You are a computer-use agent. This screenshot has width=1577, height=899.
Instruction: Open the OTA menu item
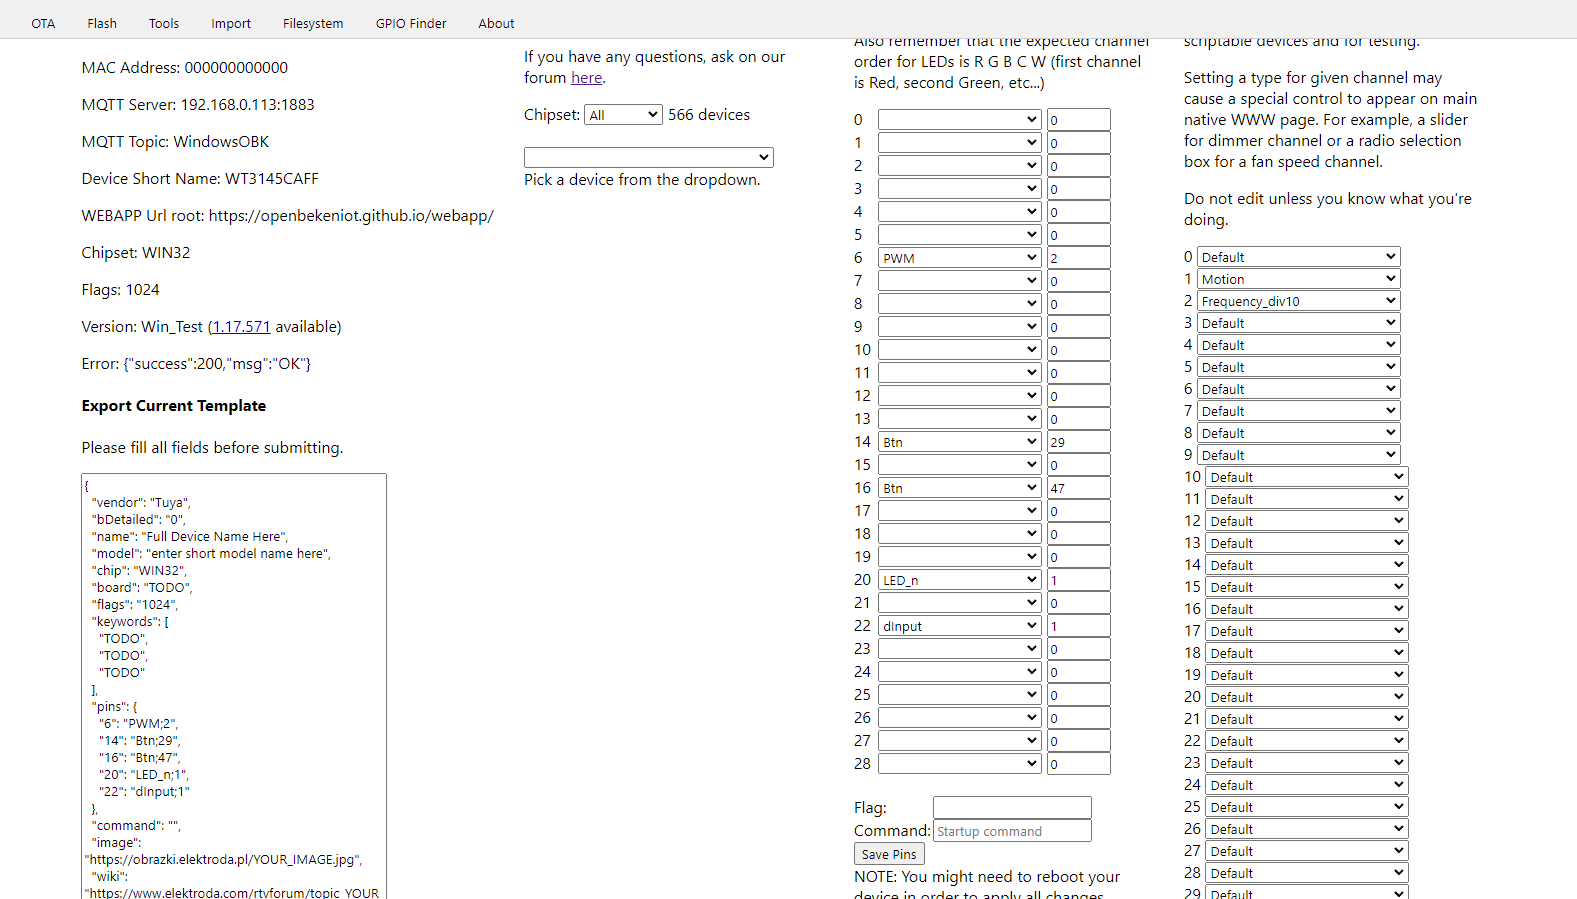pos(43,23)
